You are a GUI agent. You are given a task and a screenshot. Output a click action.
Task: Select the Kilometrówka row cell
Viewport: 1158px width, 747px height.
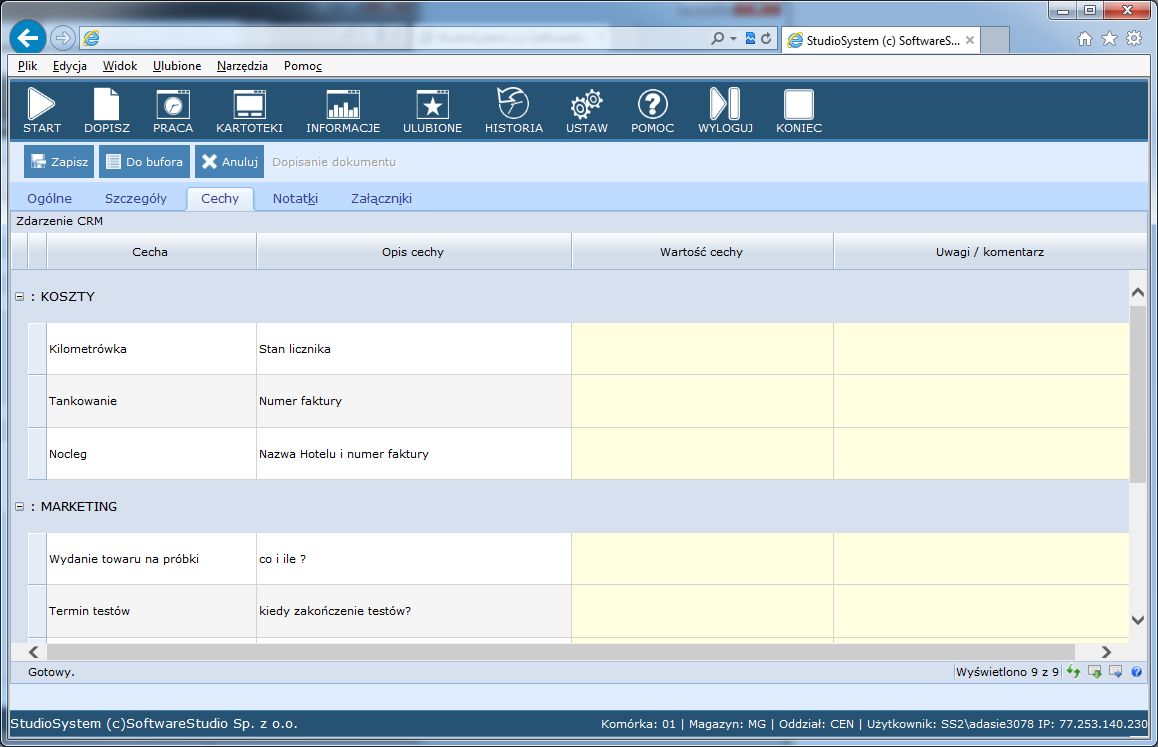click(x=151, y=349)
